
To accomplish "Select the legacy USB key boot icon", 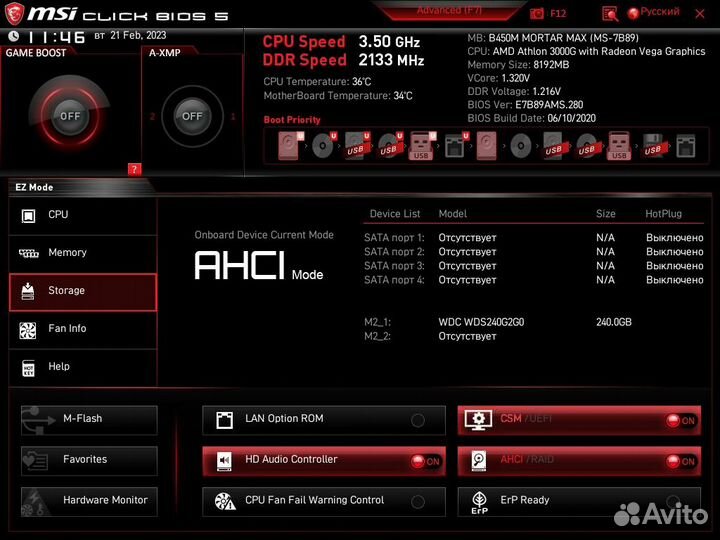I will (619, 146).
